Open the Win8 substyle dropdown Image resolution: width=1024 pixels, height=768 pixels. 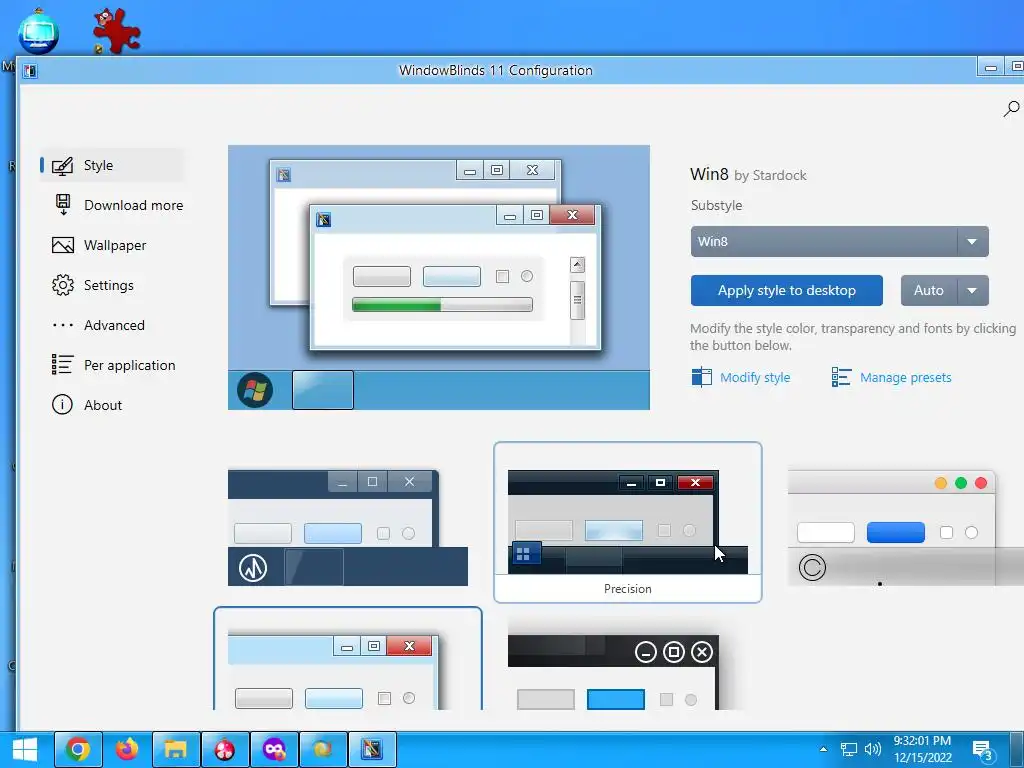click(839, 242)
